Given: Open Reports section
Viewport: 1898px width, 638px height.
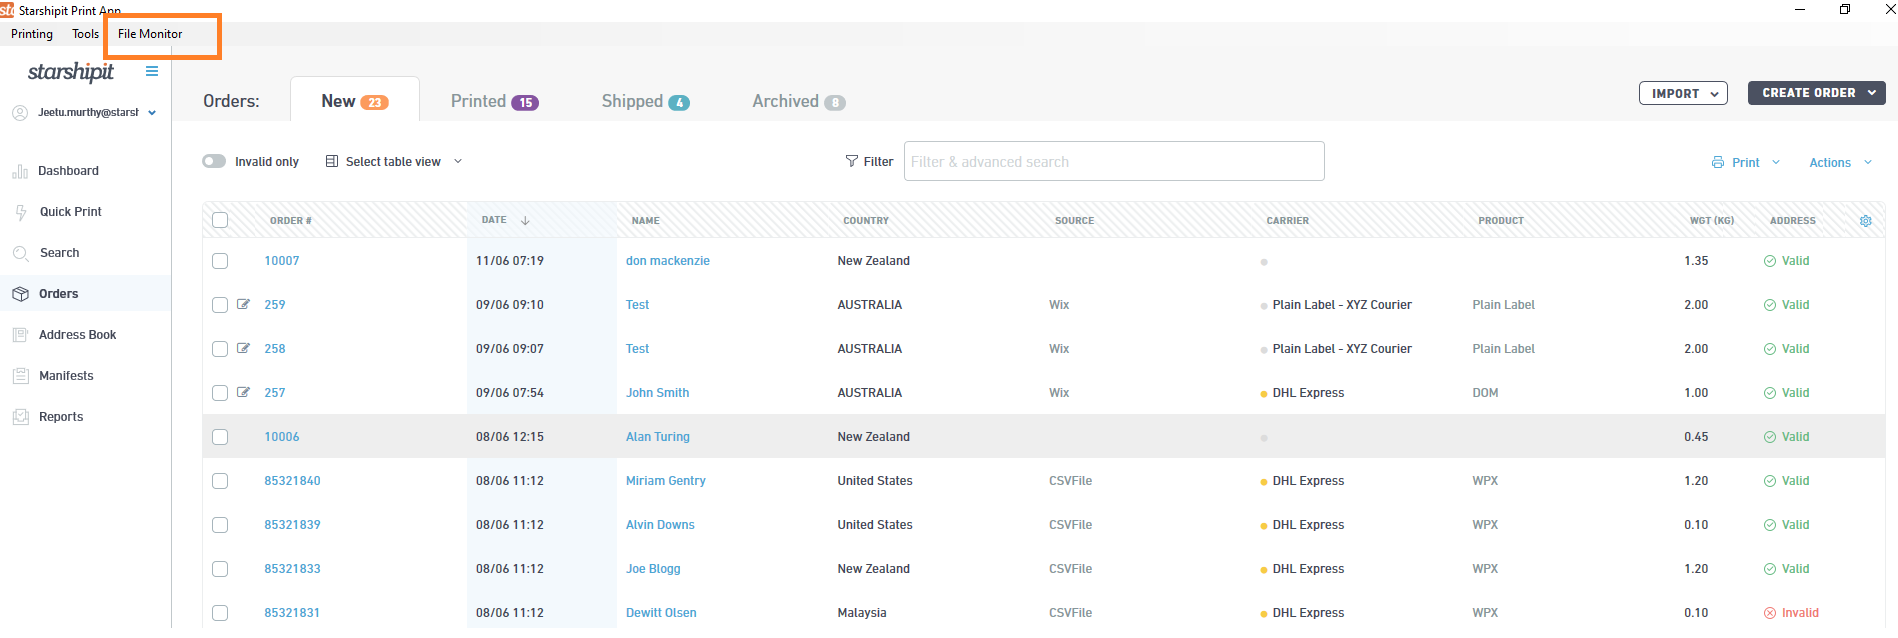Looking at the screenshot, I should [x=61, y=417].
